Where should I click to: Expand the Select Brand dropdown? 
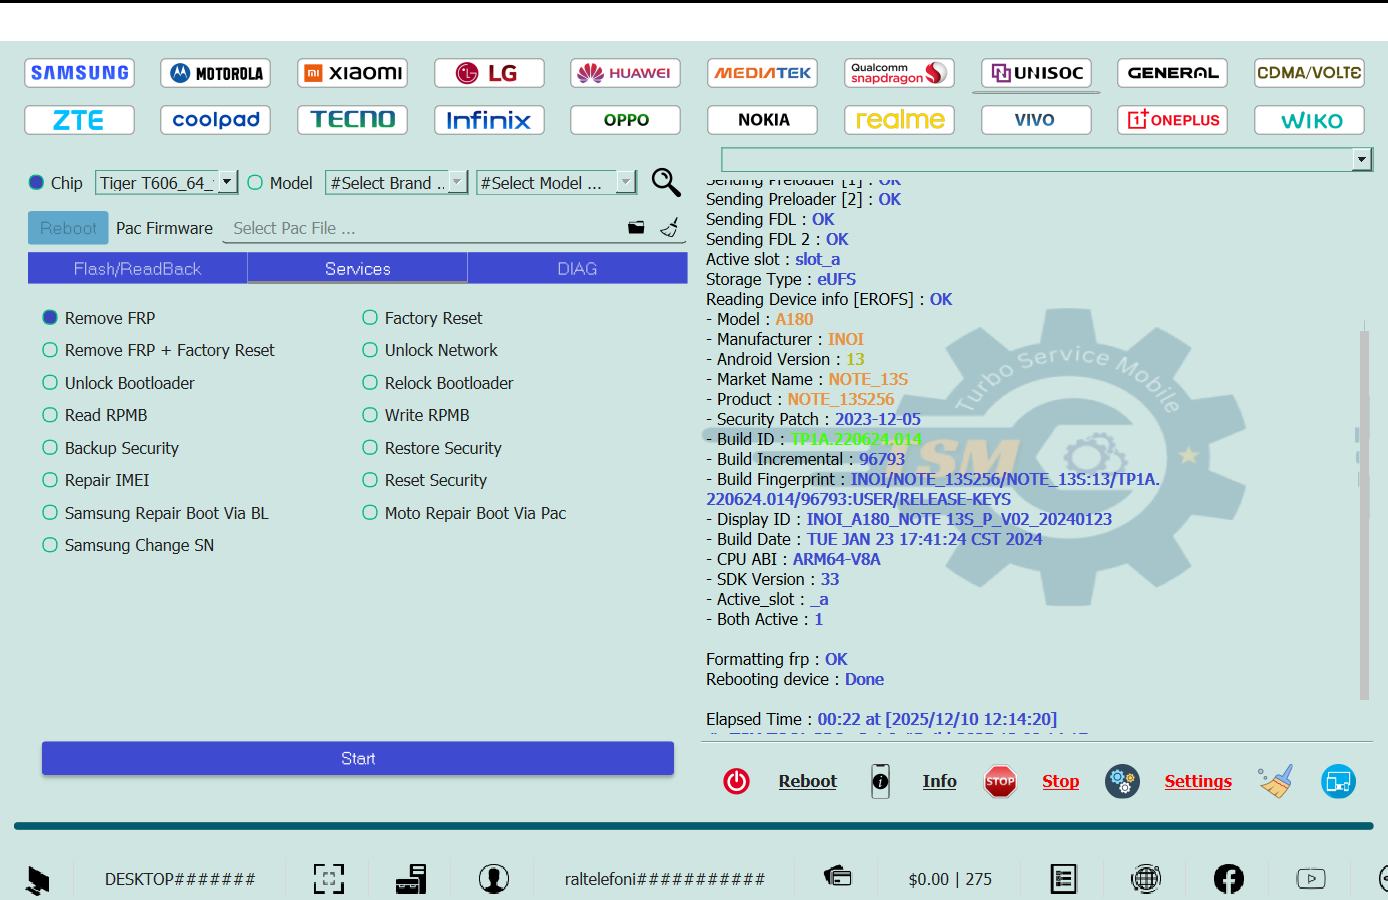[x=396, y=182]
